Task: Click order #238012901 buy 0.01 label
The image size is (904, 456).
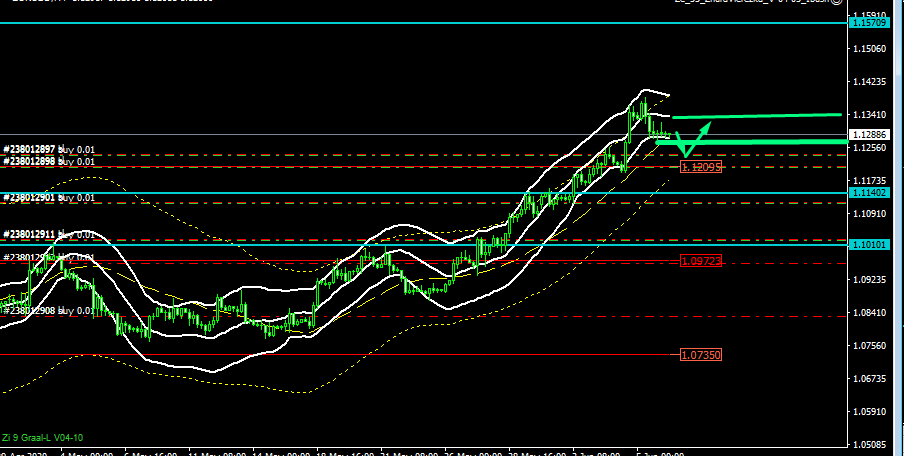Action: click(x=49, y=198)
